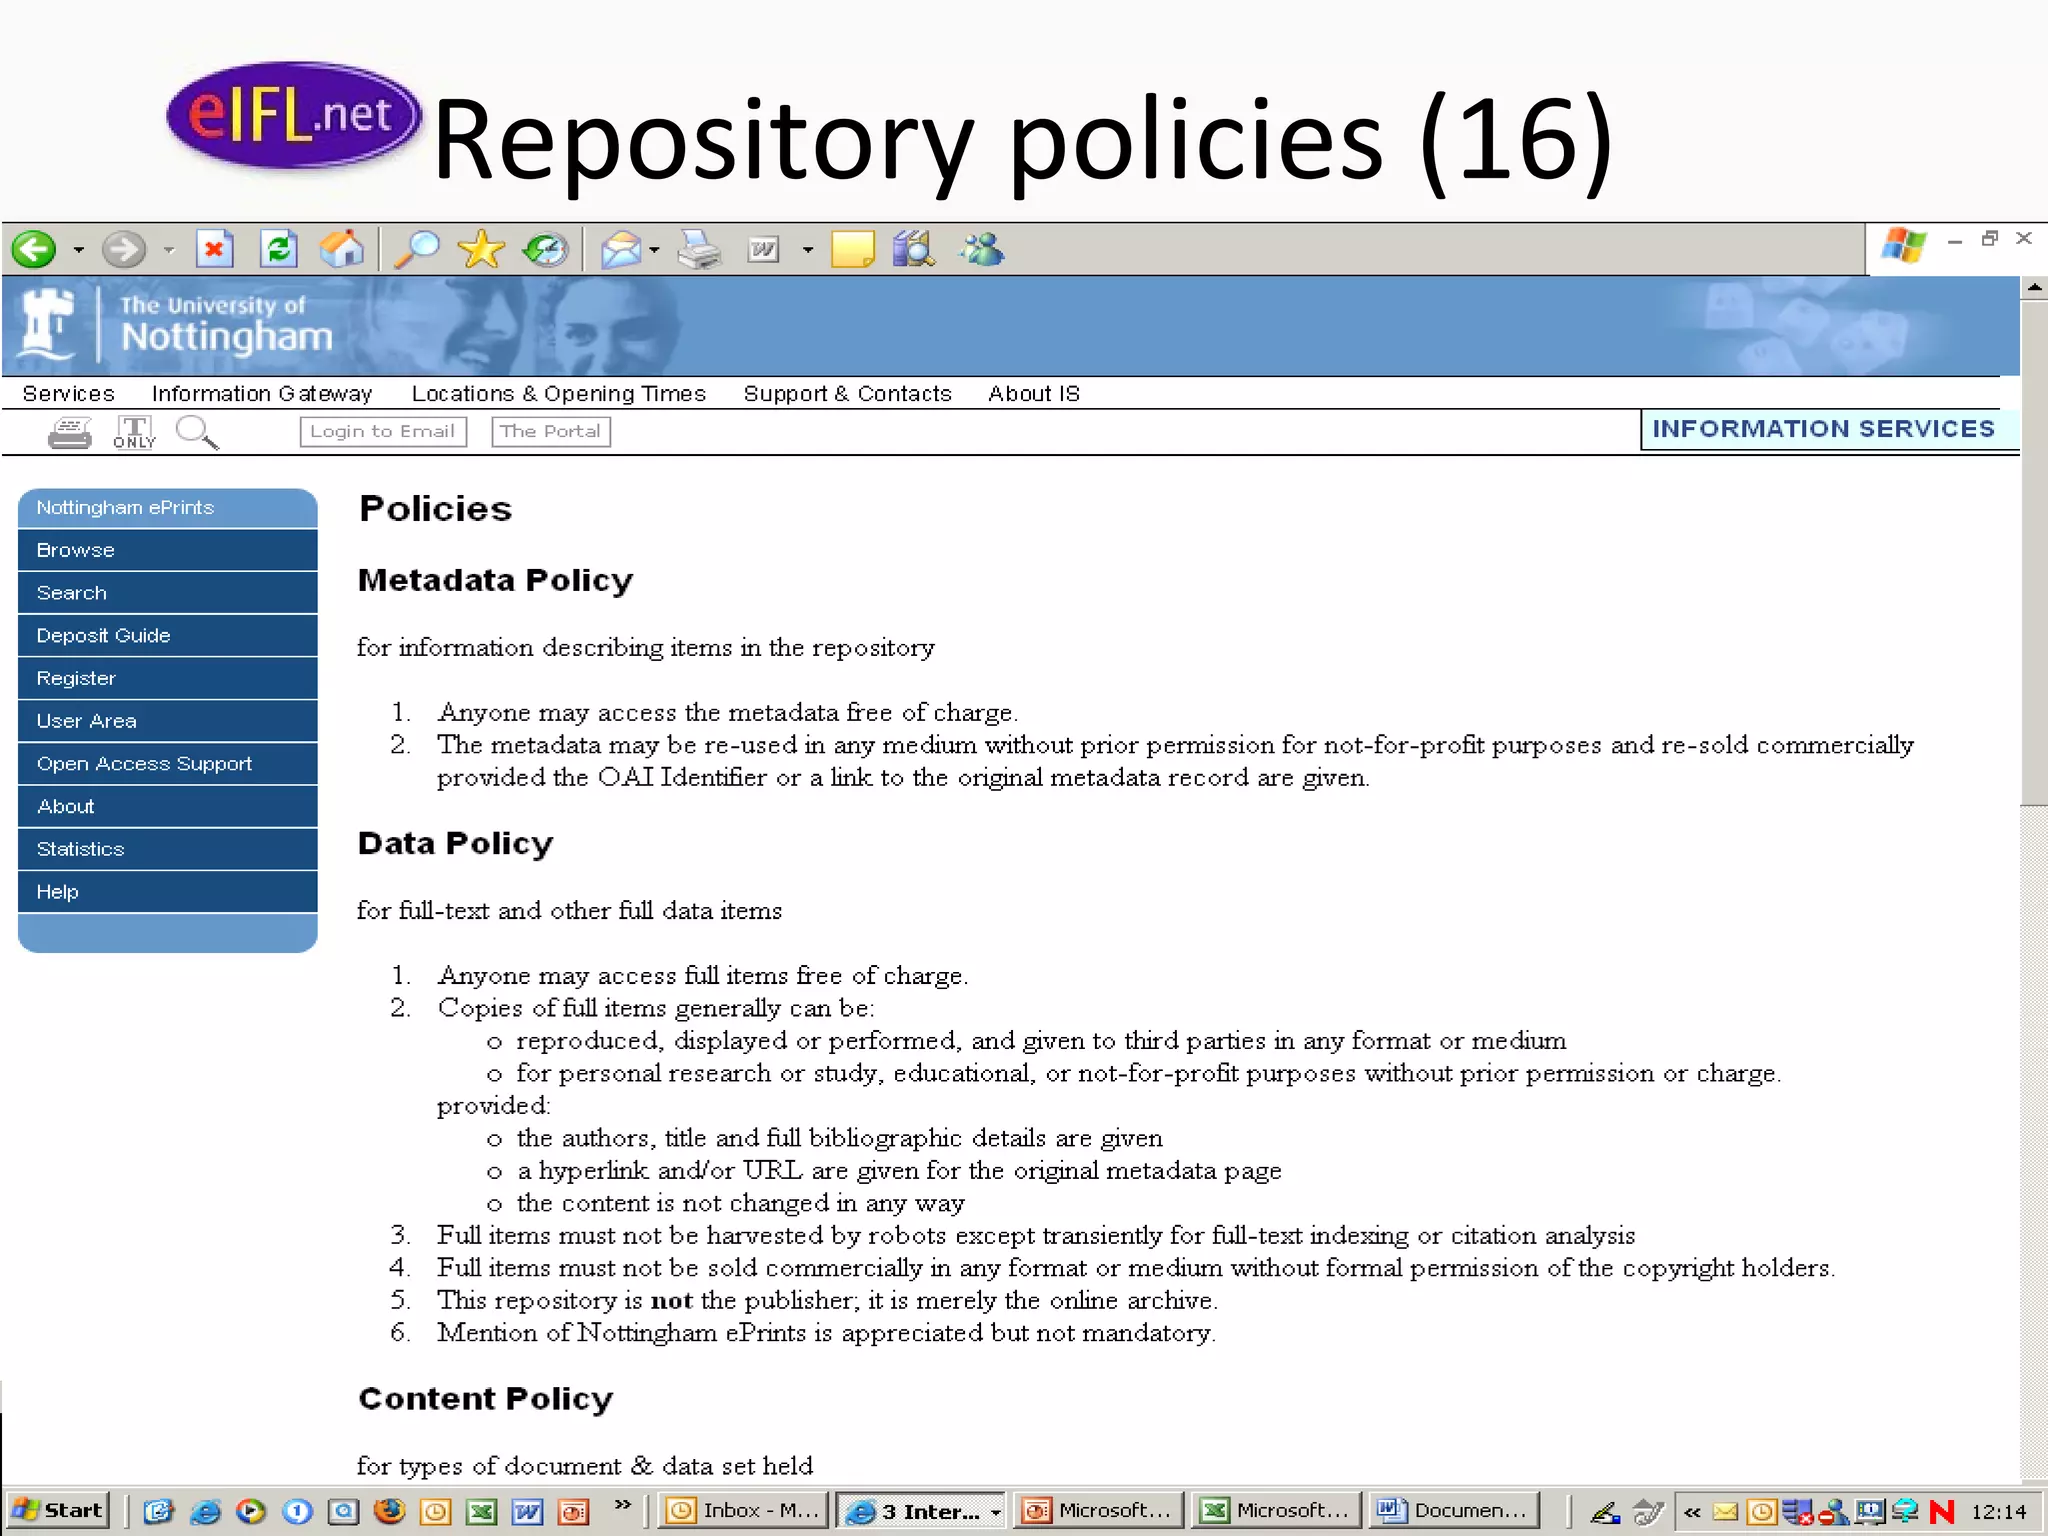Click the Windows Start button
The width and height of the screenshot is (2048, 1536).
point(57,1511)
